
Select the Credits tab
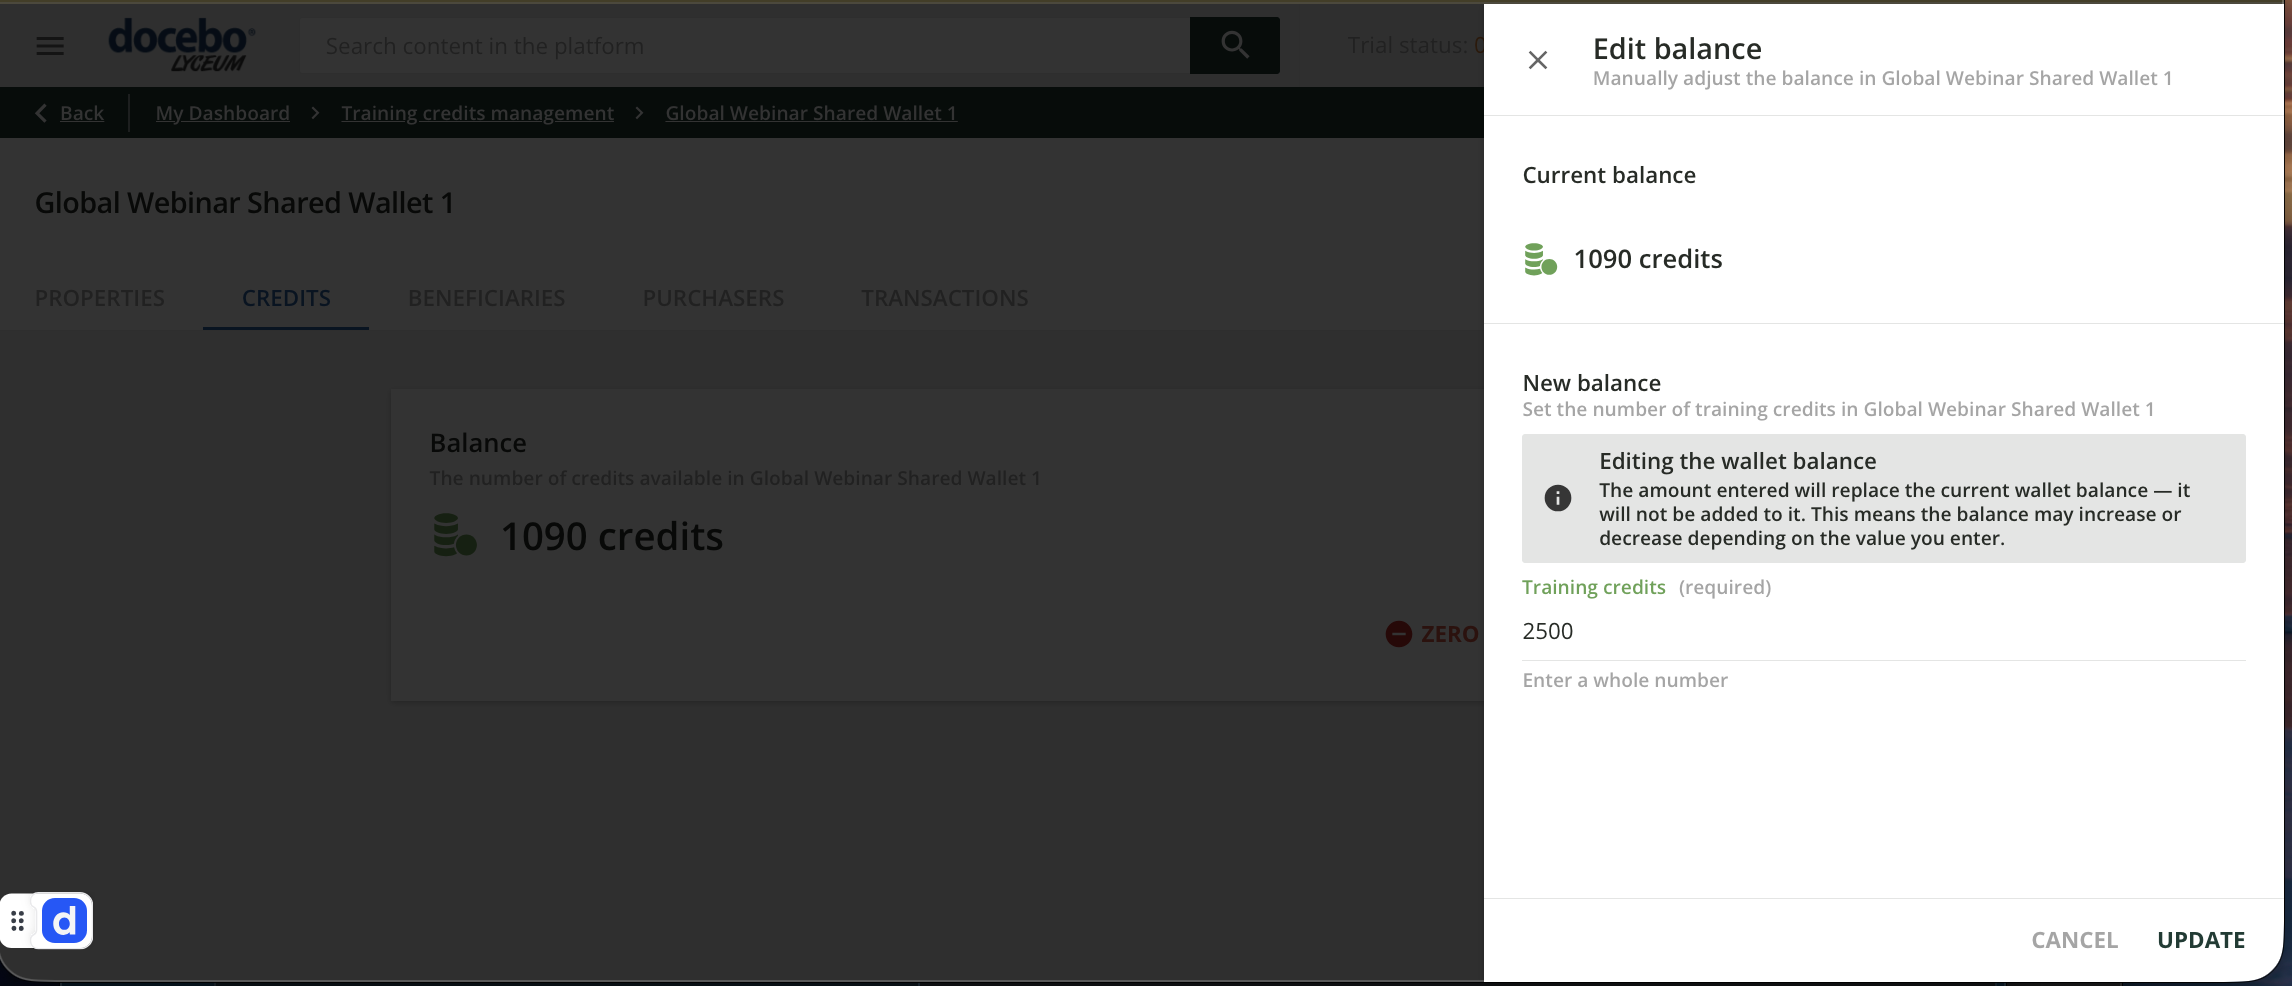click(286, 298)
